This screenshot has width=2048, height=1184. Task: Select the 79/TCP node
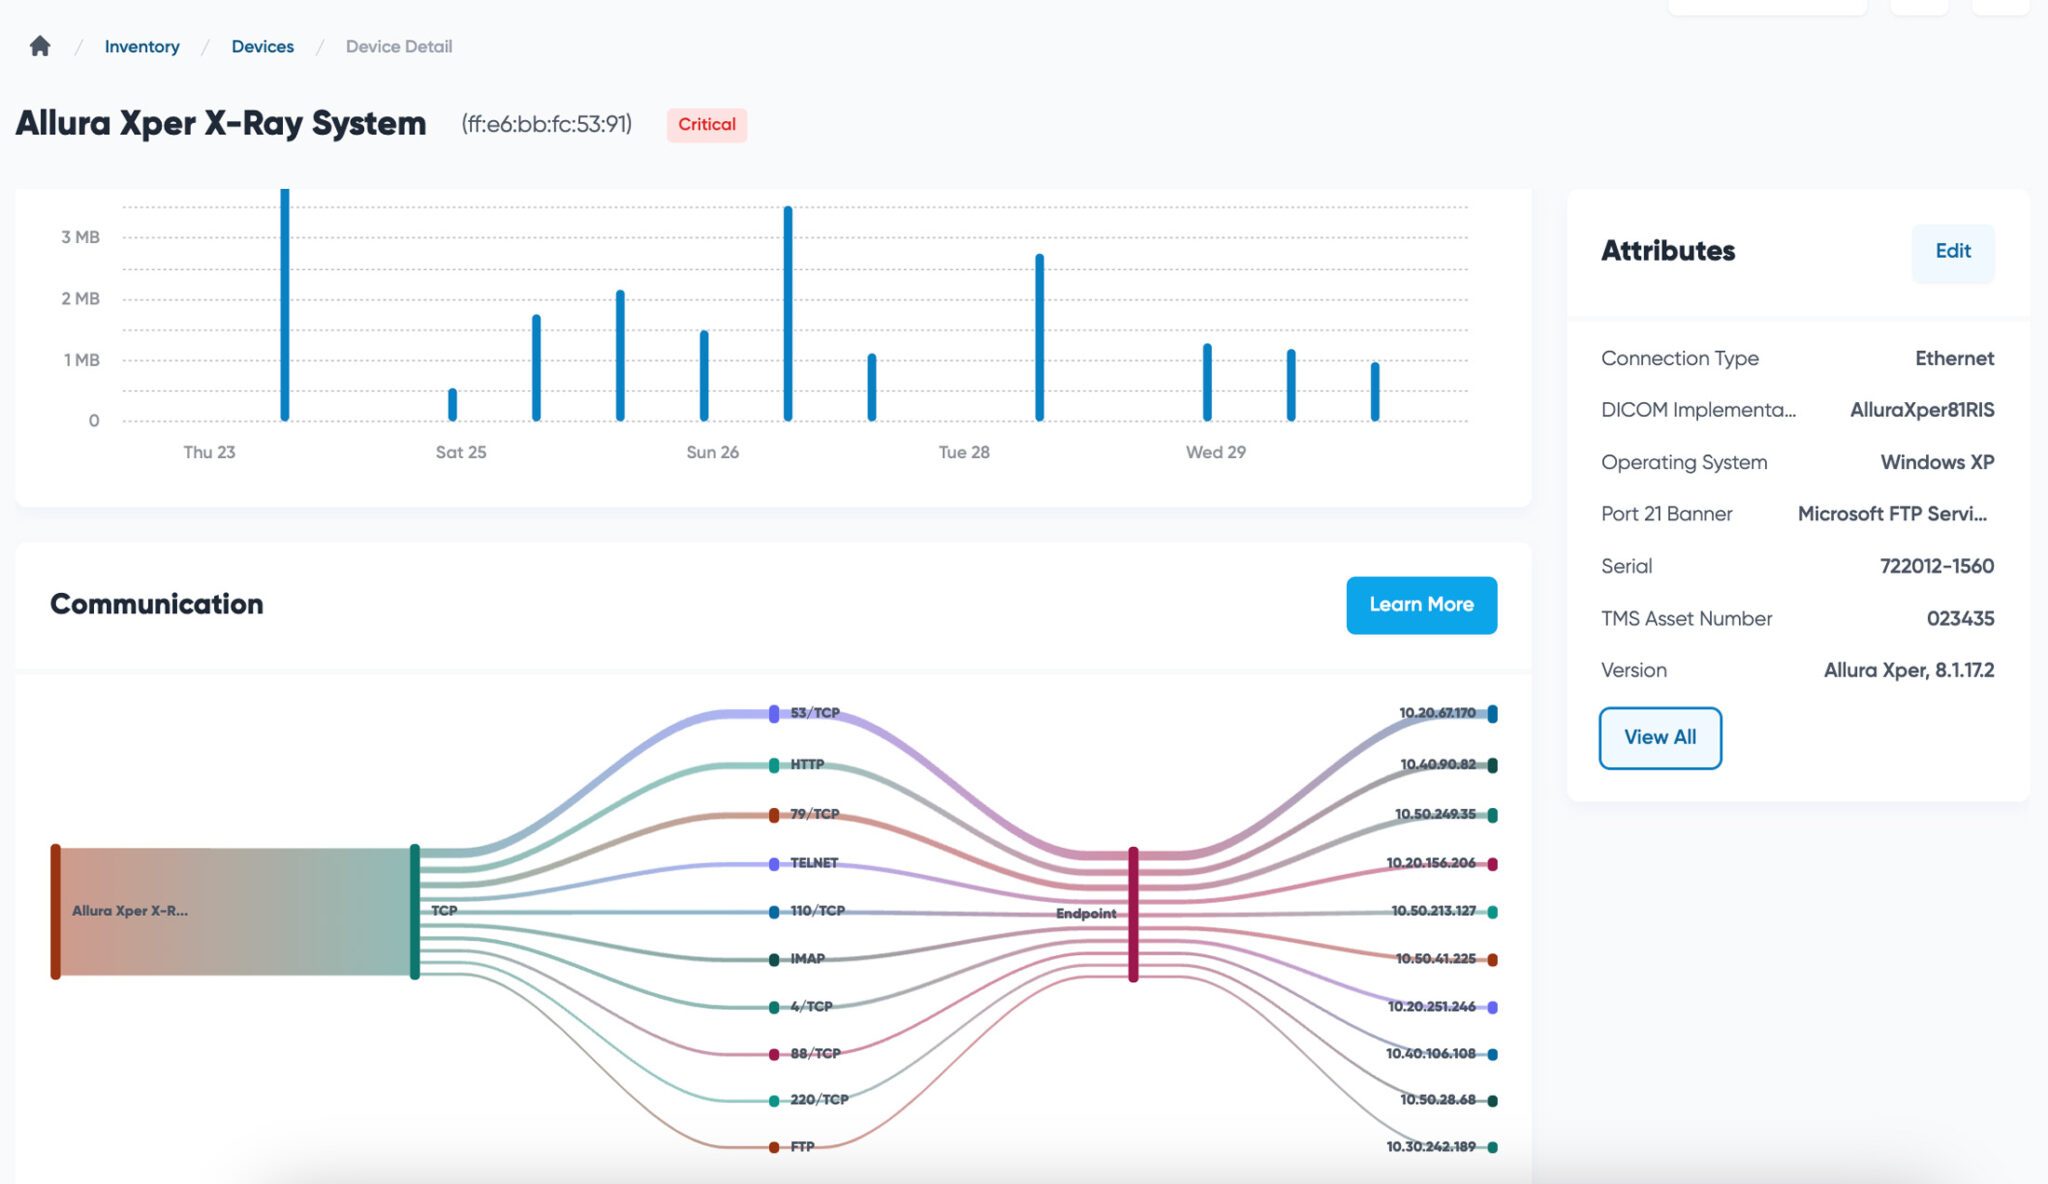point(774,815)
